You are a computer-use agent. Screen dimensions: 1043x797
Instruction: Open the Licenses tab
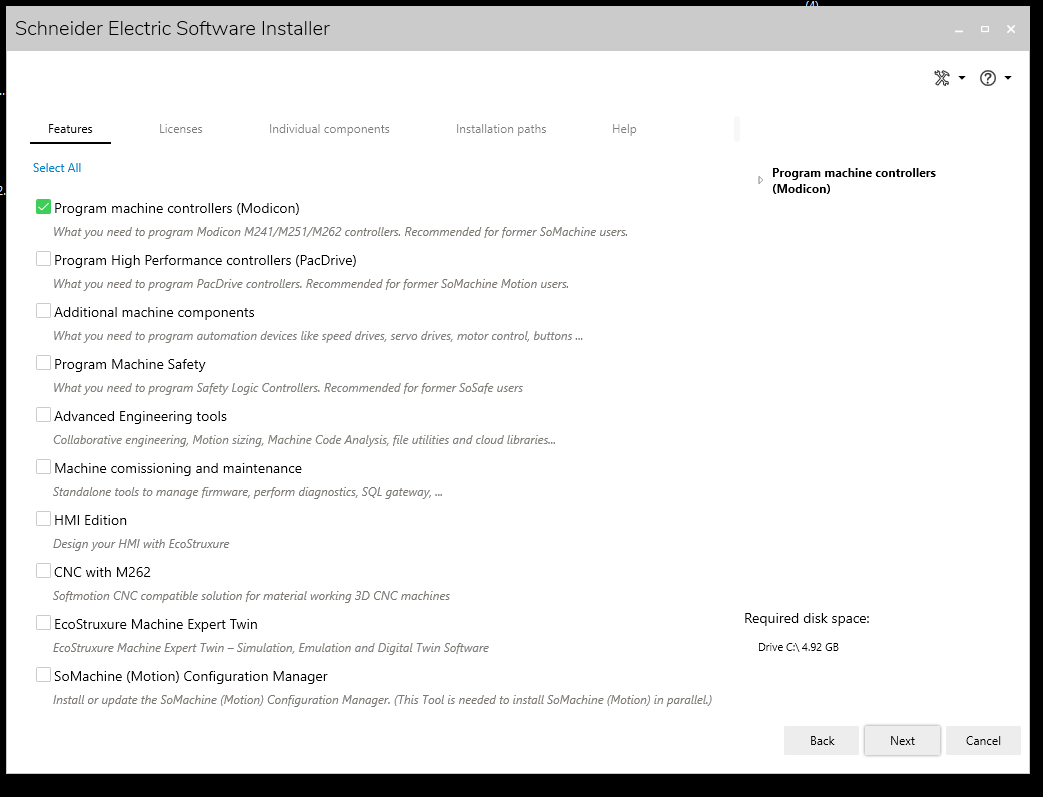click(x=180, y=129)
